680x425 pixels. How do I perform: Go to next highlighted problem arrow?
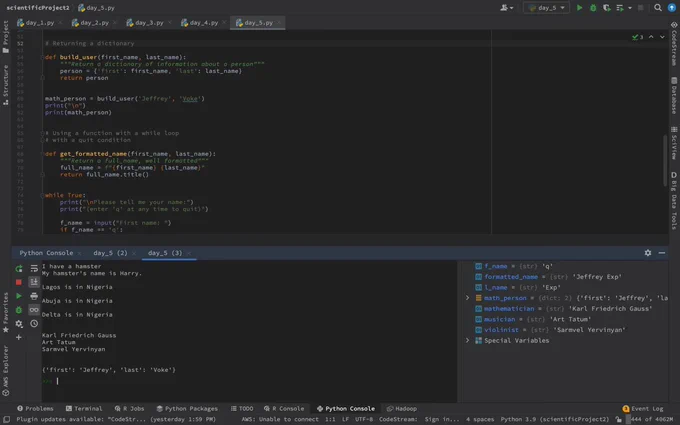(662, 37)
